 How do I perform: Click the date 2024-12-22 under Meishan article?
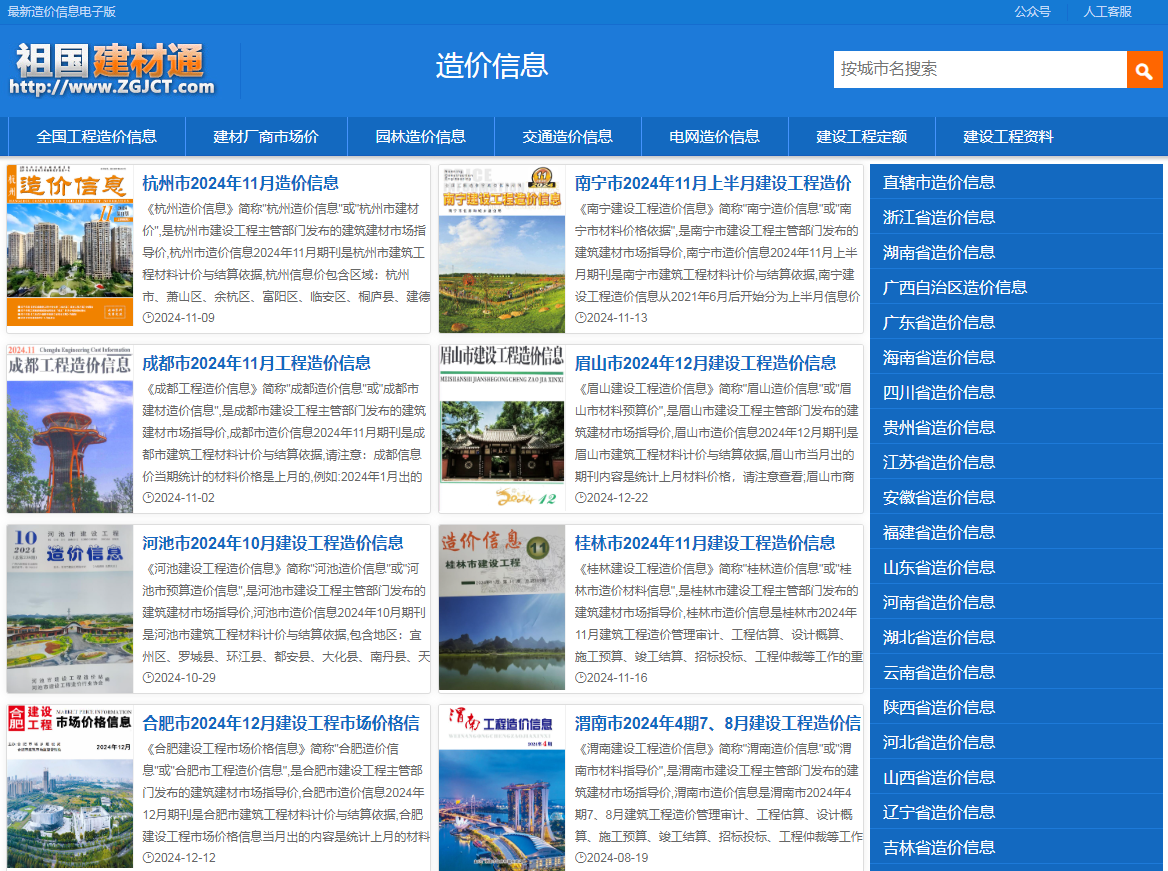pos(612,498)
